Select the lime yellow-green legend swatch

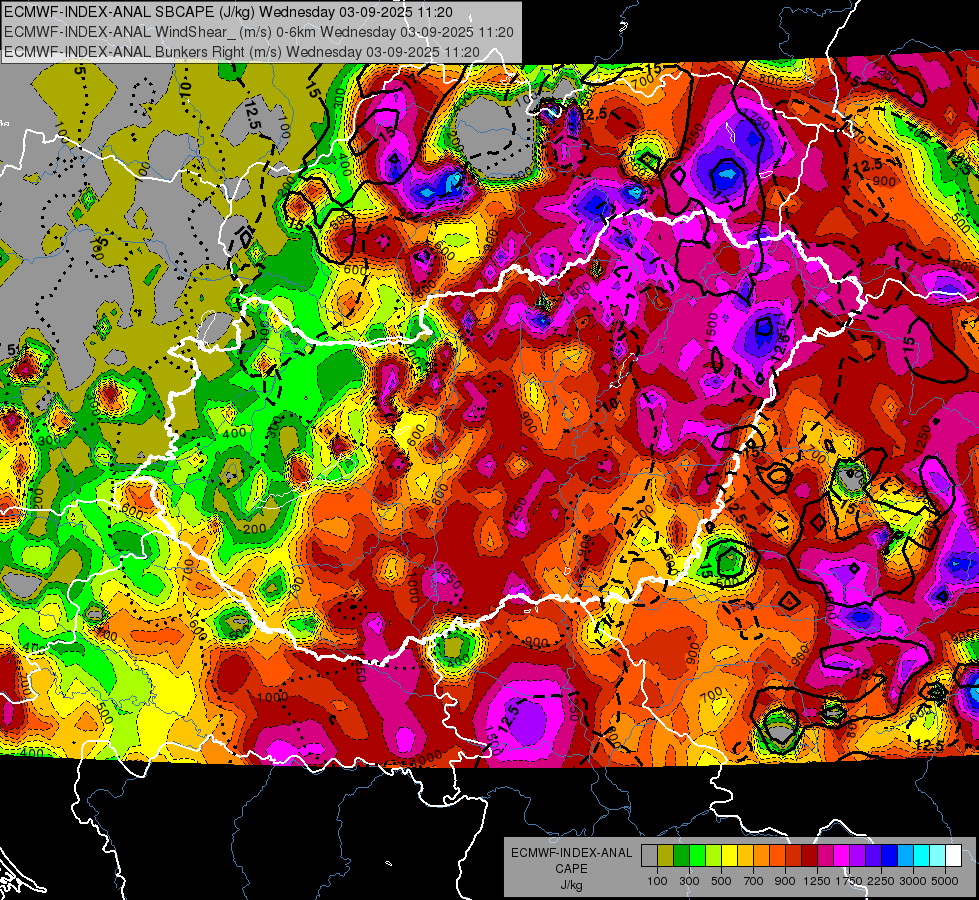[x=713, y=855]
